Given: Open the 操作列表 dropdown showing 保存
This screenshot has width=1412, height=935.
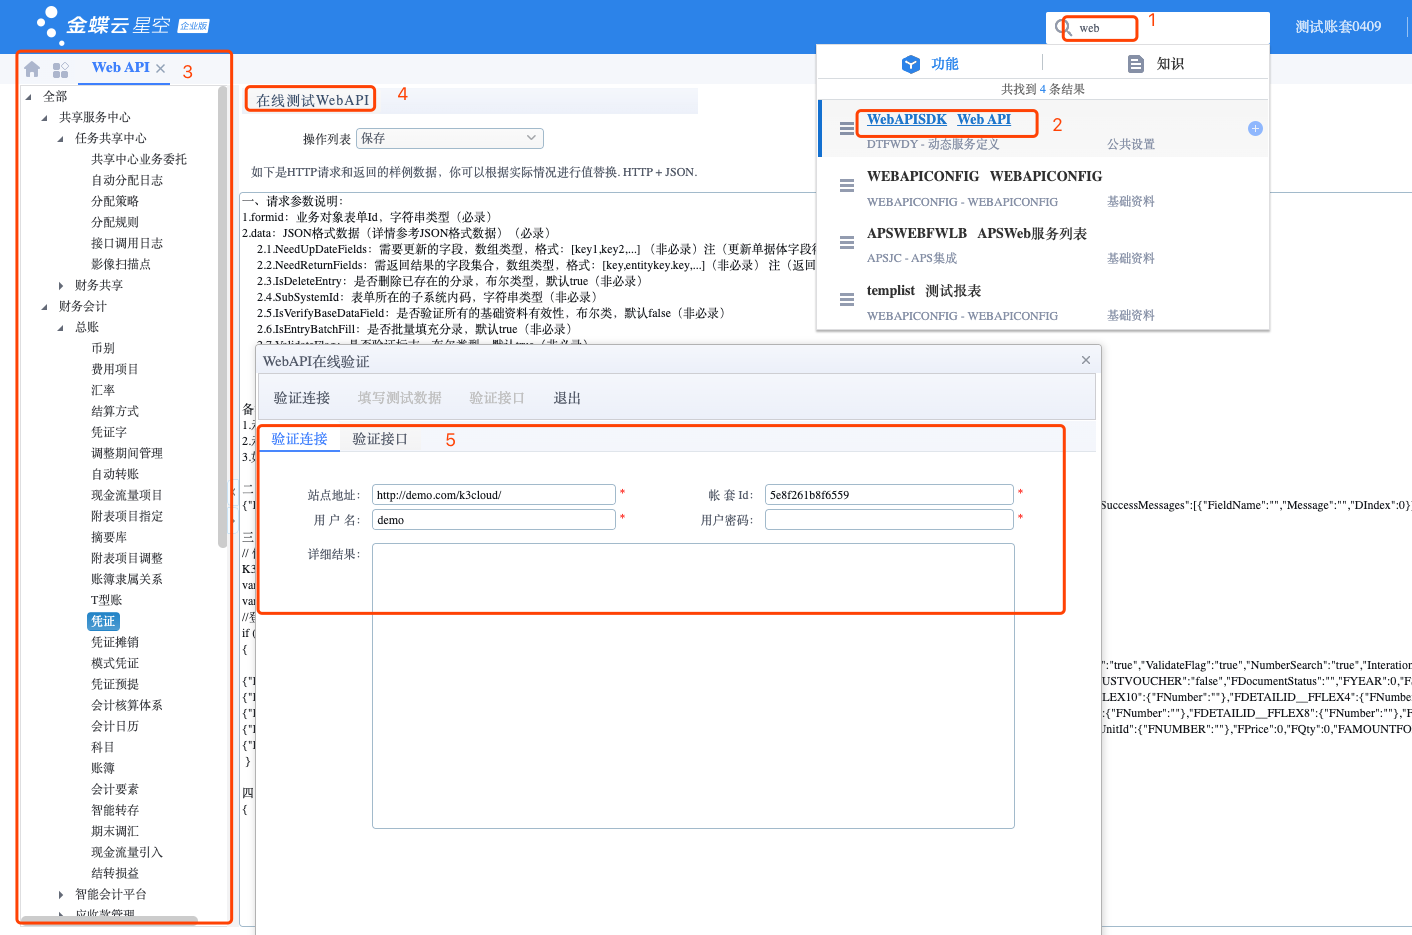Looking at the screenshot, I should tap(449, 138).
